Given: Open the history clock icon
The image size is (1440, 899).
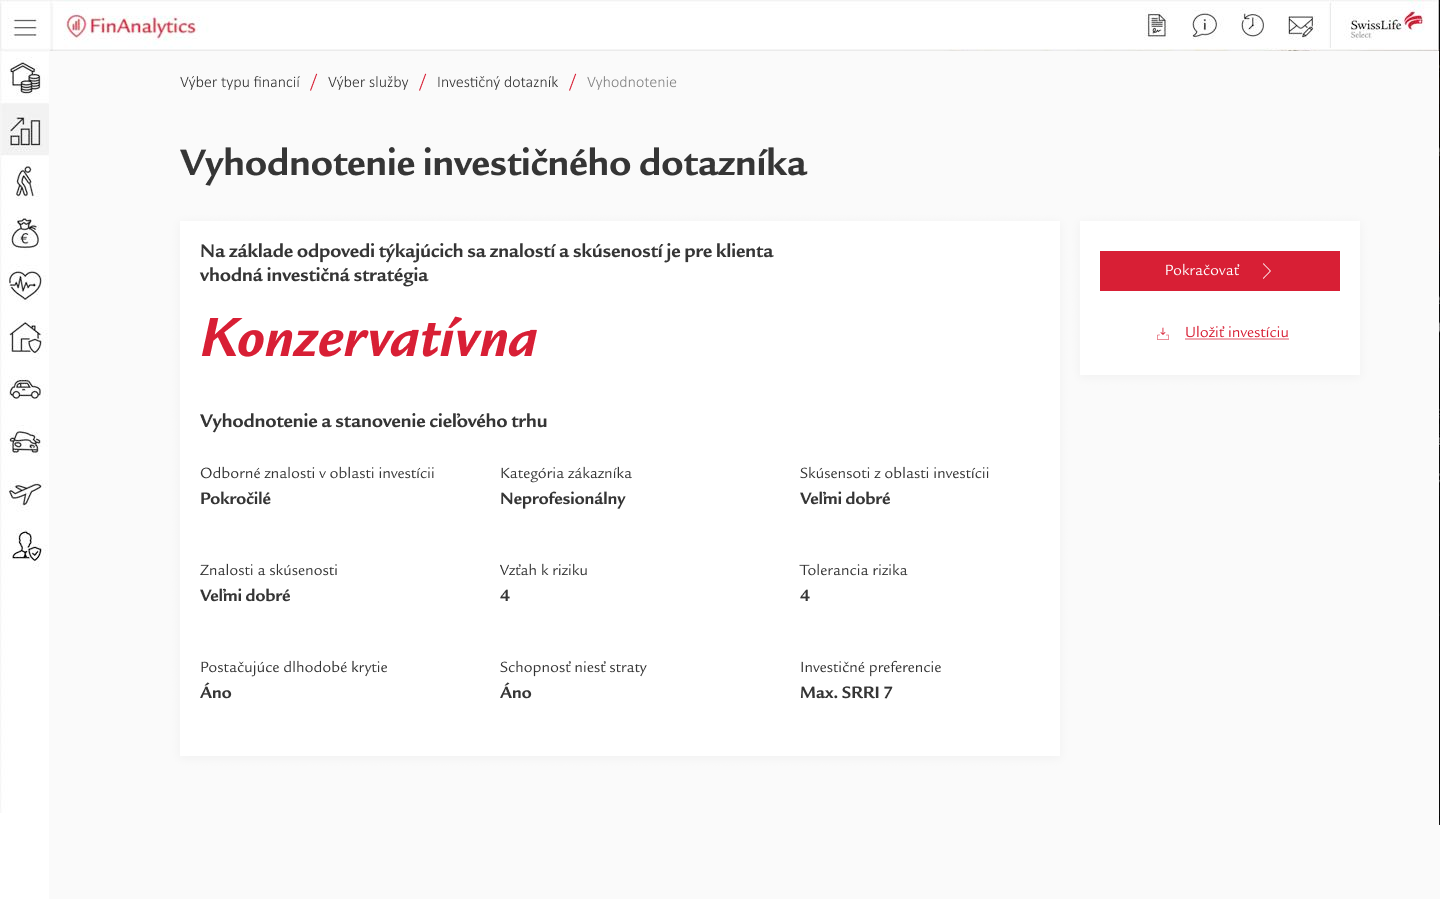Looking at the screenshot, I should (x=1252, y=25).
